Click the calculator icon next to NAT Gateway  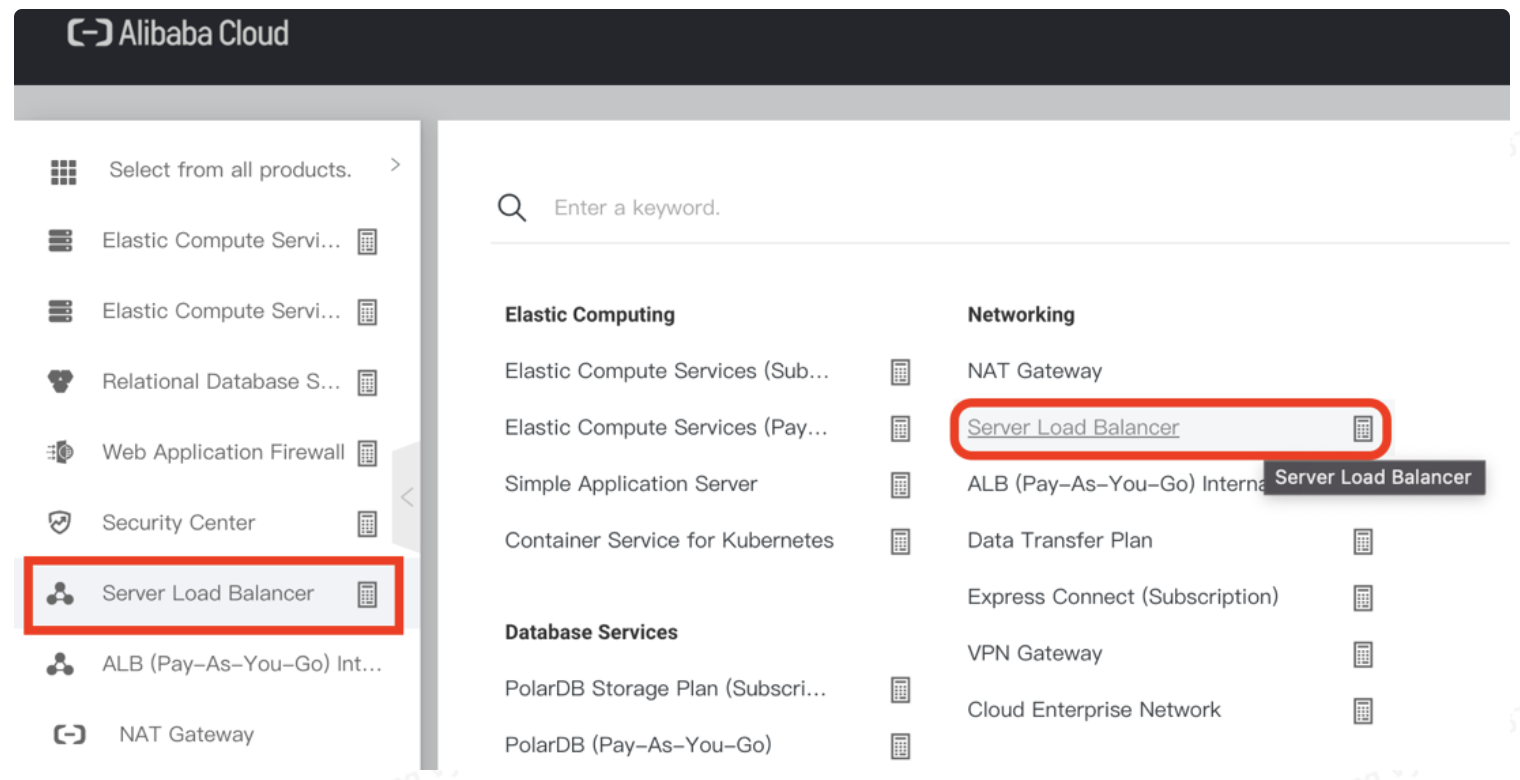[x=1363, y=371]
